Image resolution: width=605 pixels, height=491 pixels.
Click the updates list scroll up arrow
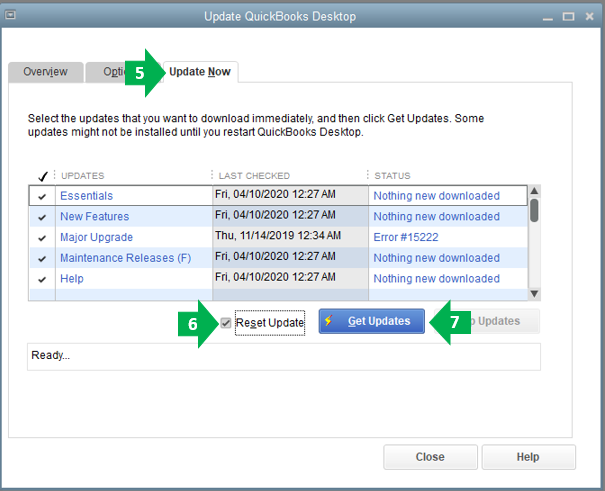click(x=534, y=191)
